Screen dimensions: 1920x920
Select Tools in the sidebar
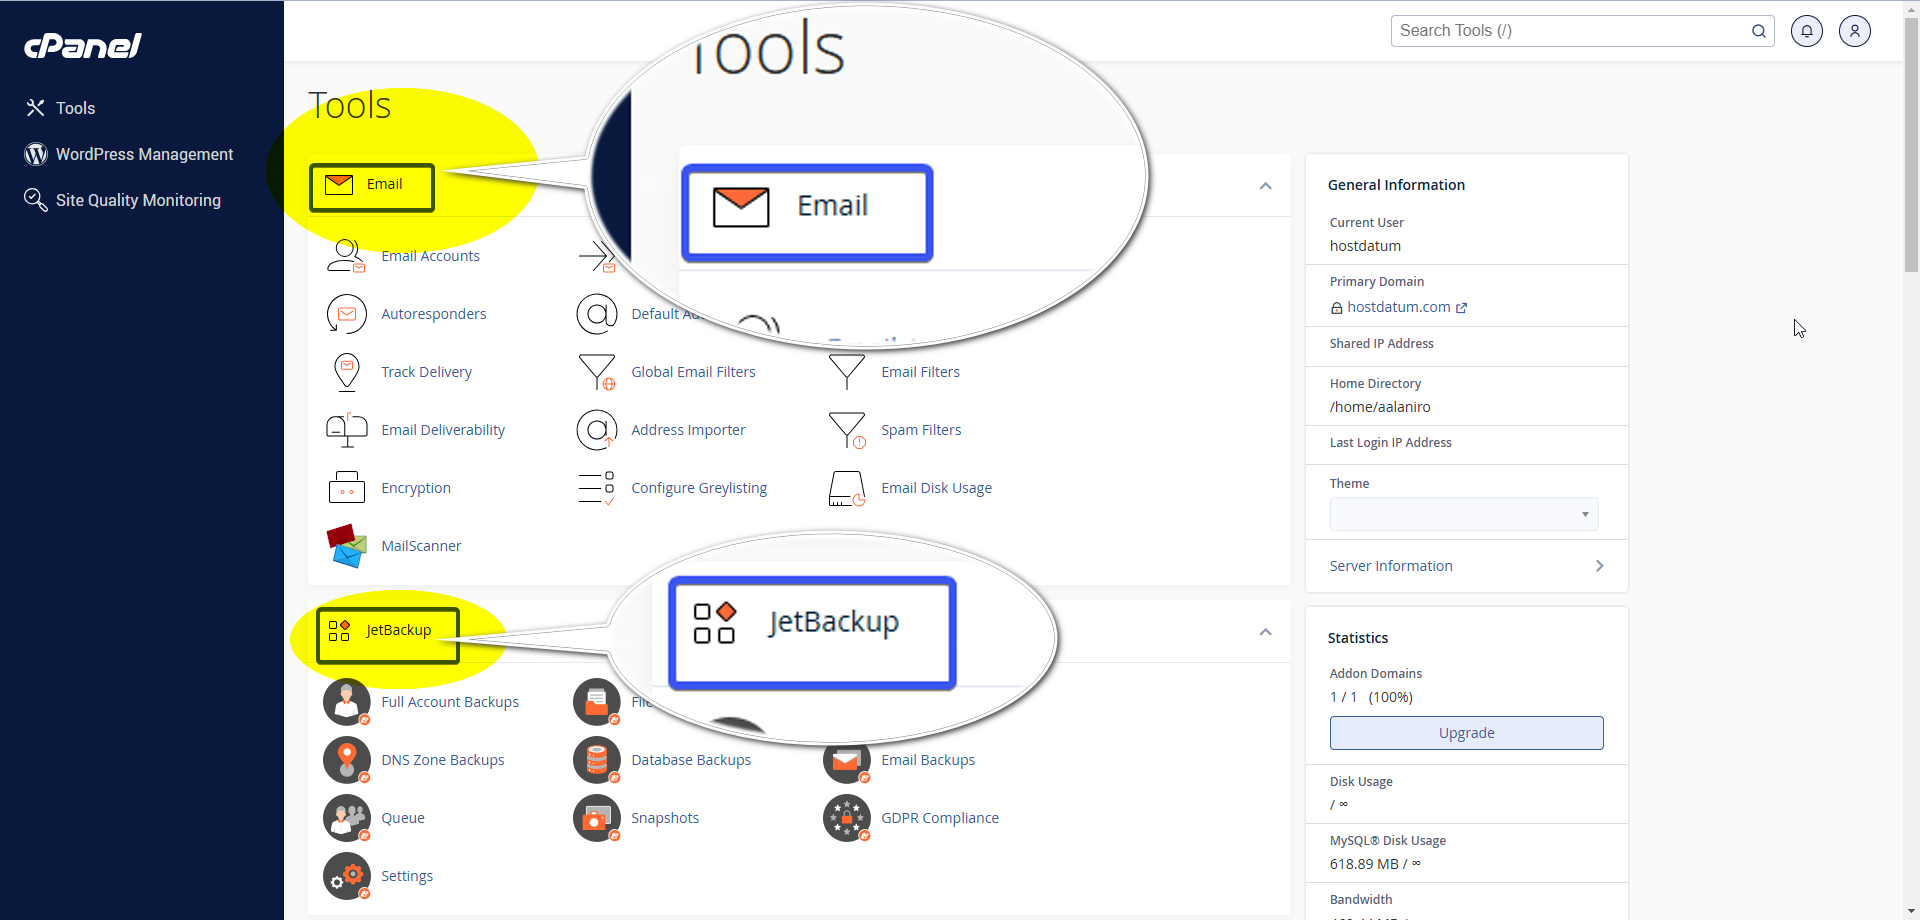(75, 108)
